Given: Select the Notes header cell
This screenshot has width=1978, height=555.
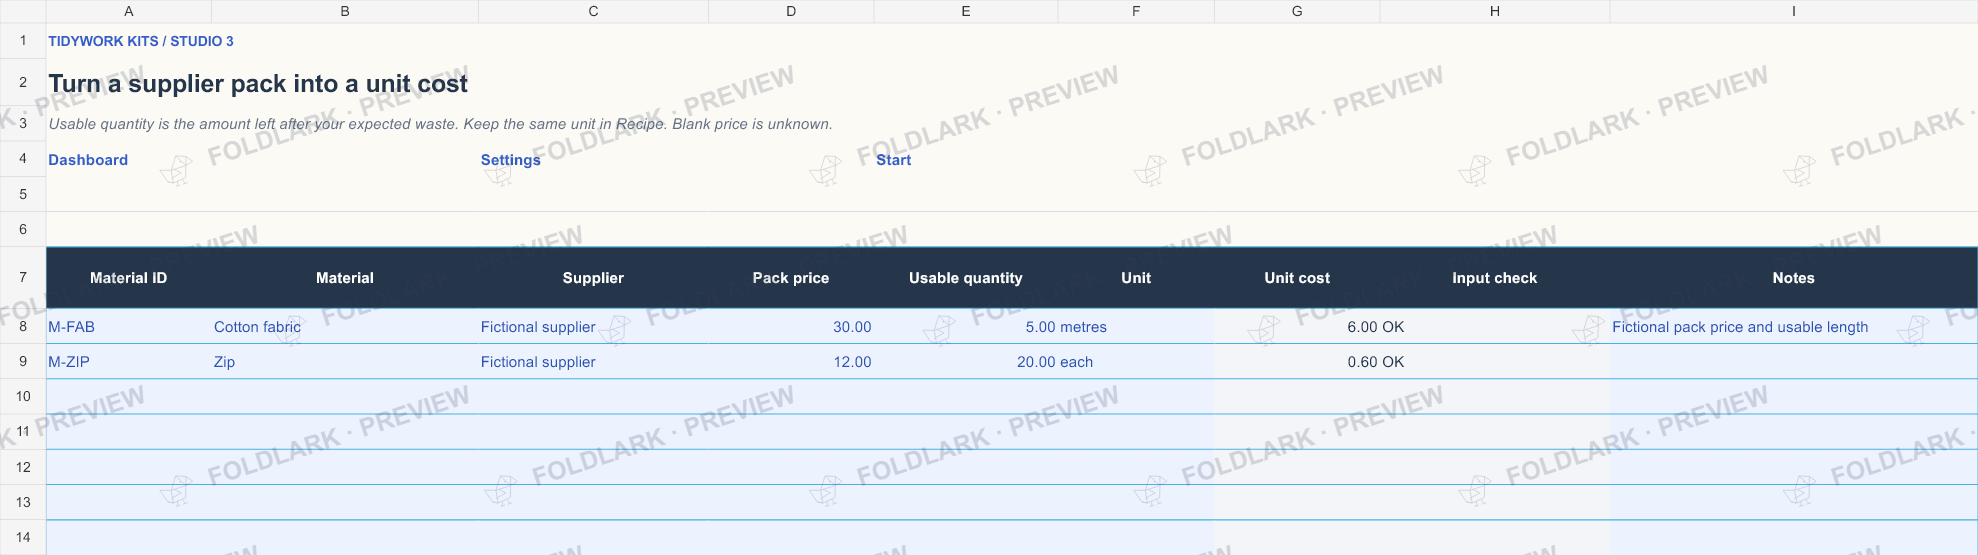Looking at the screenshot, I should 1794,278.
